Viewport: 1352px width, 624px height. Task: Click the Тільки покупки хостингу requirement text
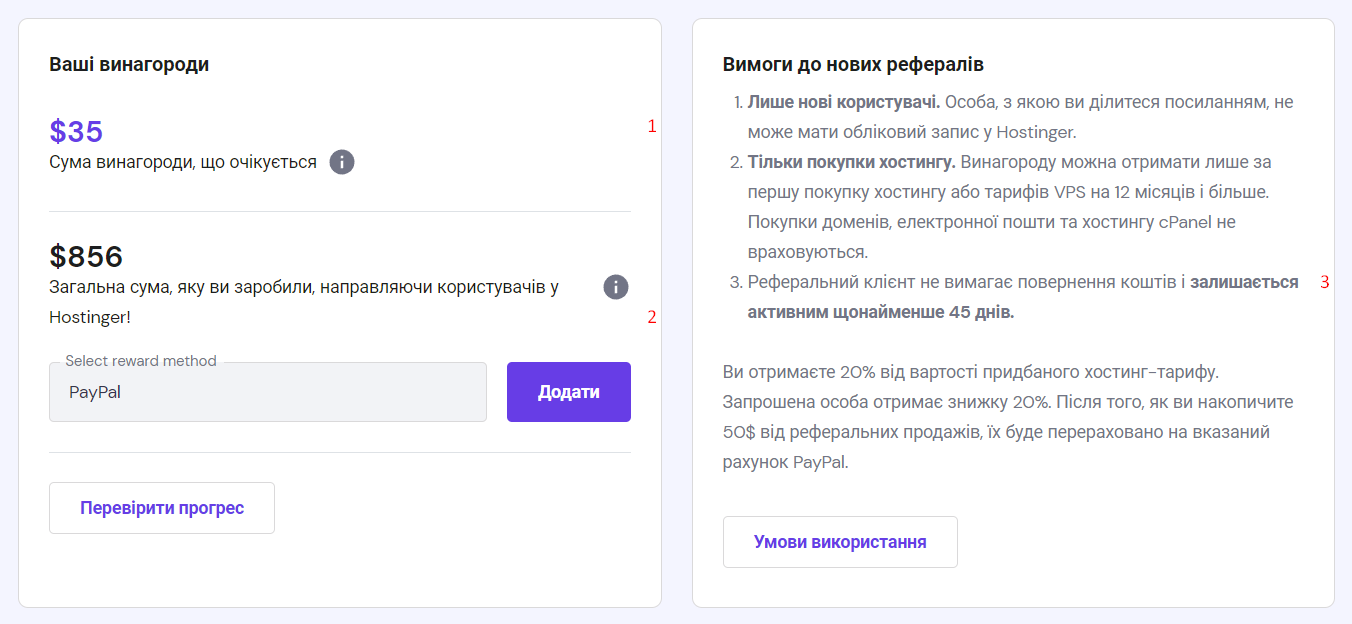point(851,162)
